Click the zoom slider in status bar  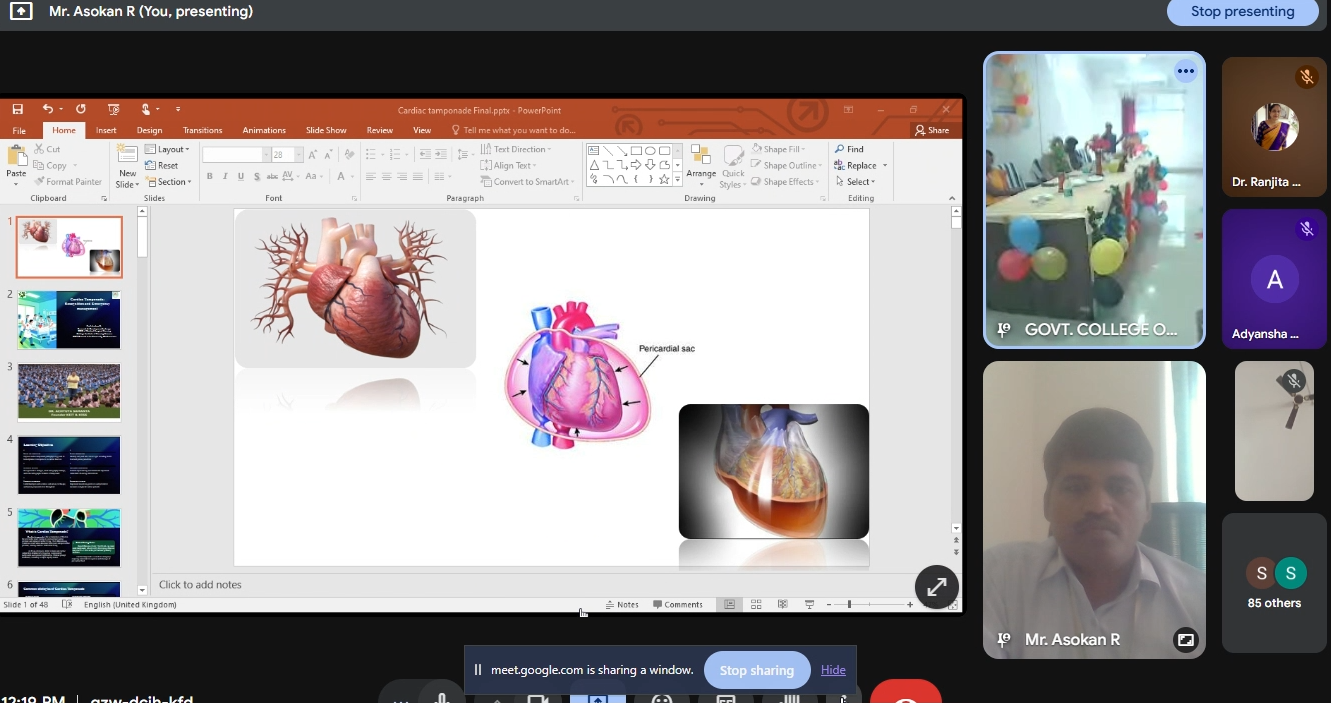(x=849, y=605)
